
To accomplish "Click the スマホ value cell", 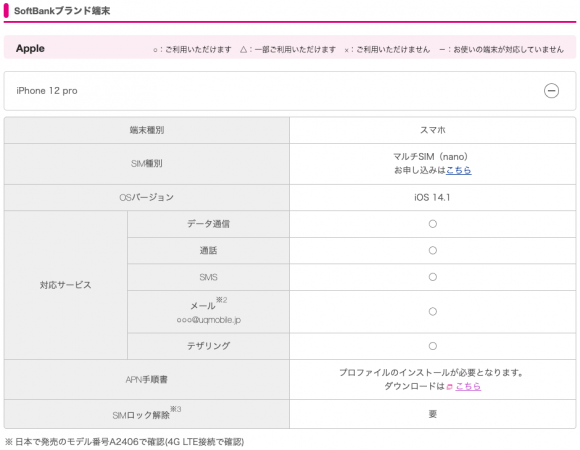I will (432, 130).
